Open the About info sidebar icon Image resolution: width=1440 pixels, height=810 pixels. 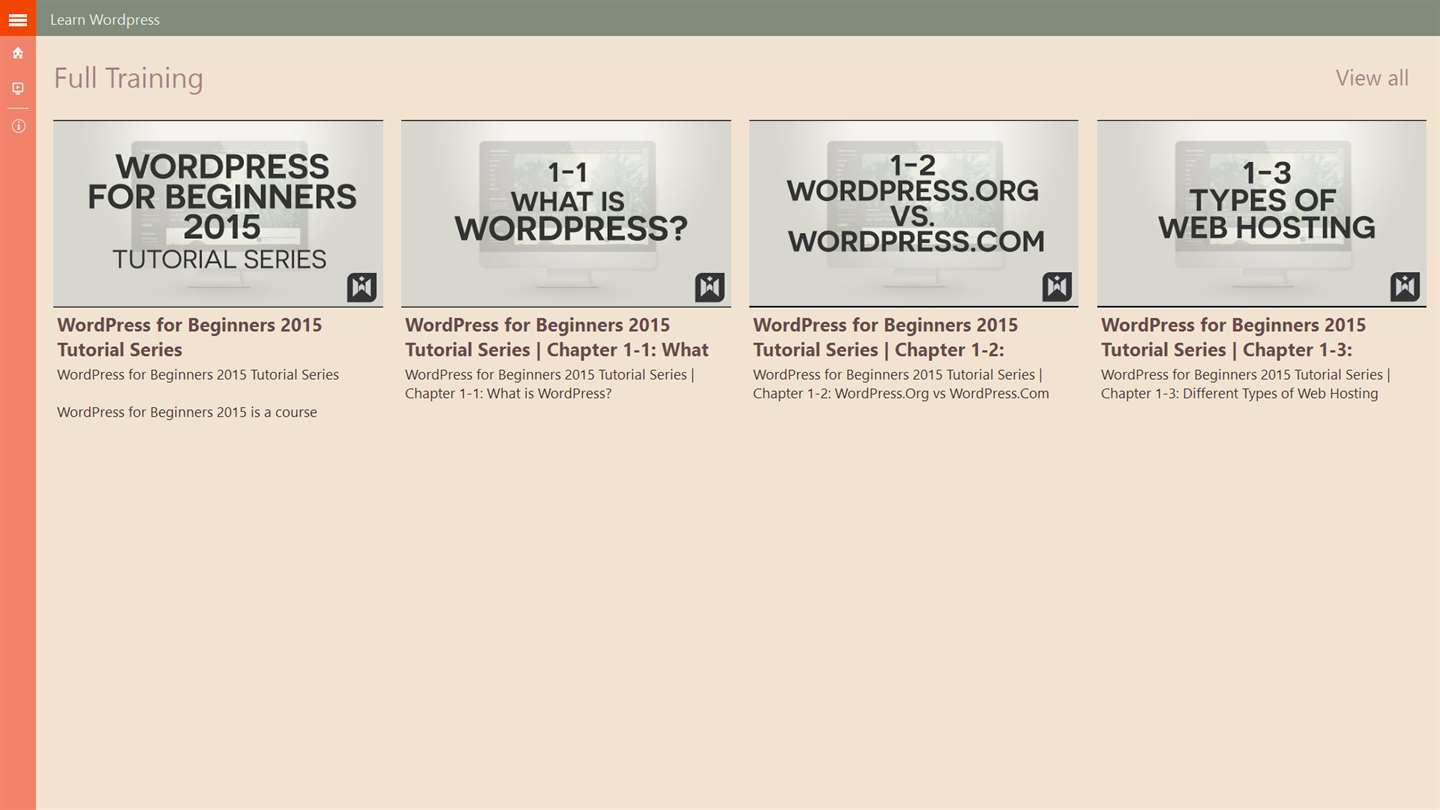(18, 126)
